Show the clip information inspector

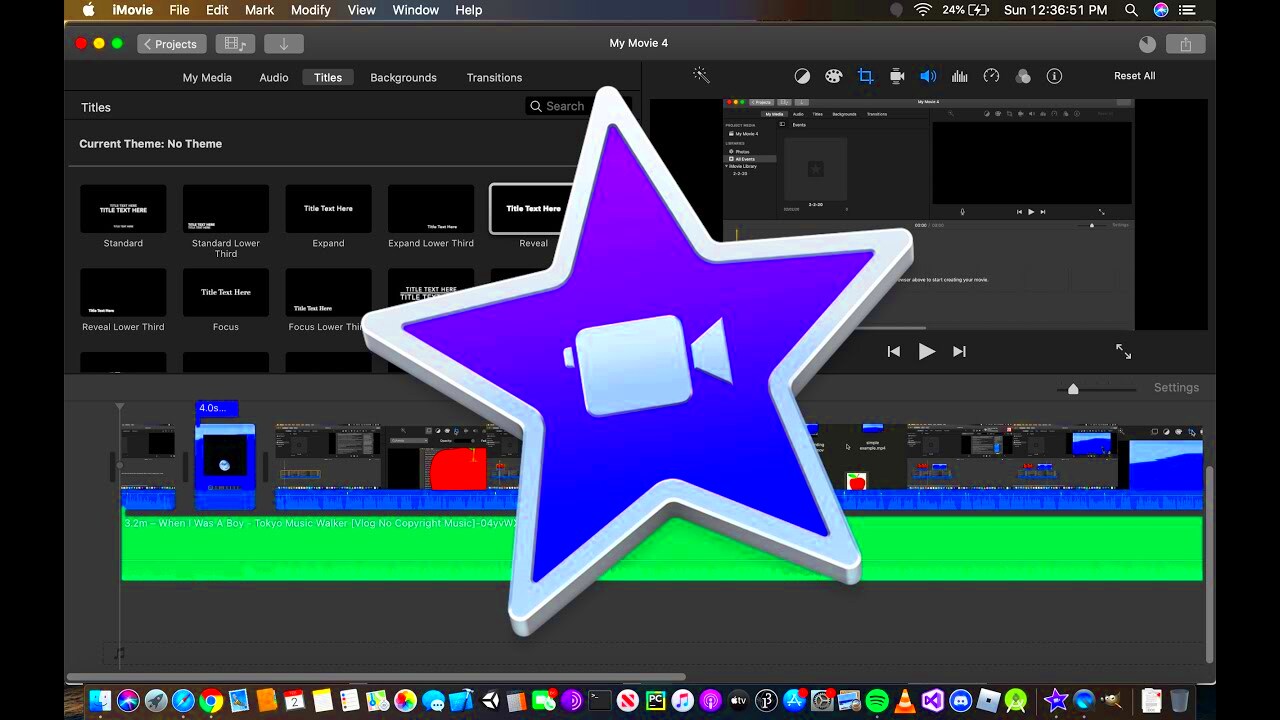pos(1054,76)
